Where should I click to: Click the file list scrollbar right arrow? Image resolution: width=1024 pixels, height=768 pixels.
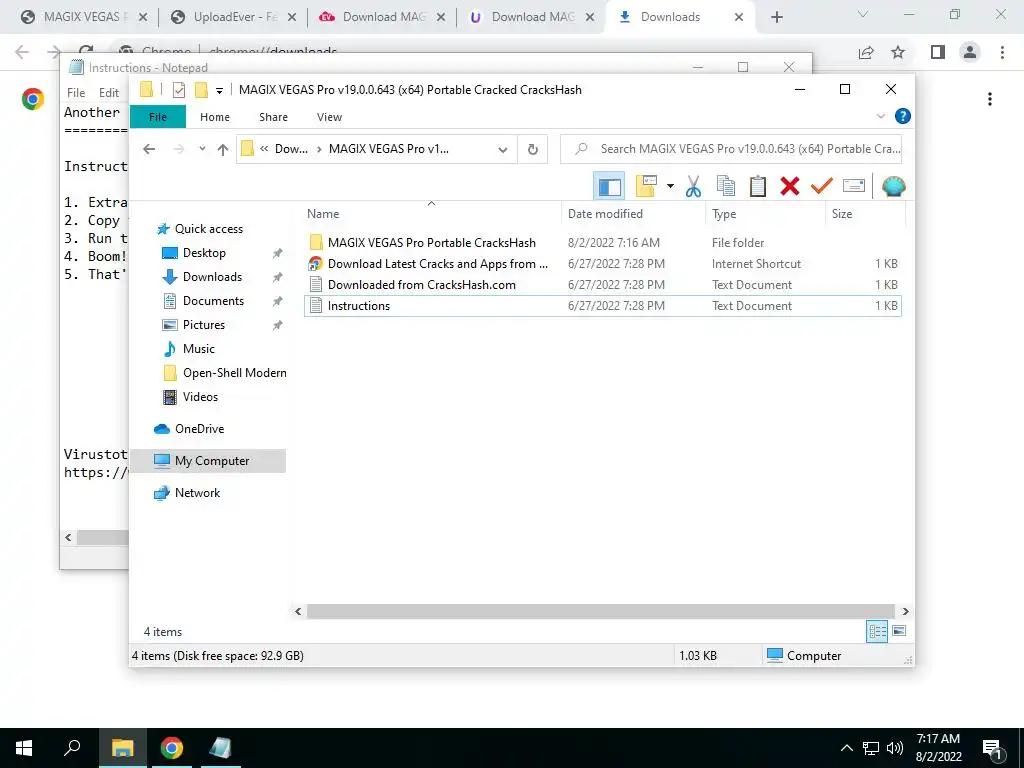click(x=905, y=611)
